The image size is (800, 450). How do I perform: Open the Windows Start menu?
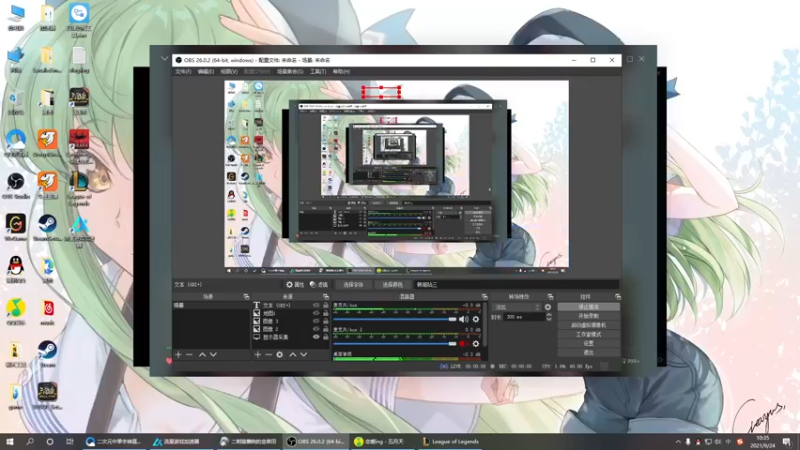[10, 442]
